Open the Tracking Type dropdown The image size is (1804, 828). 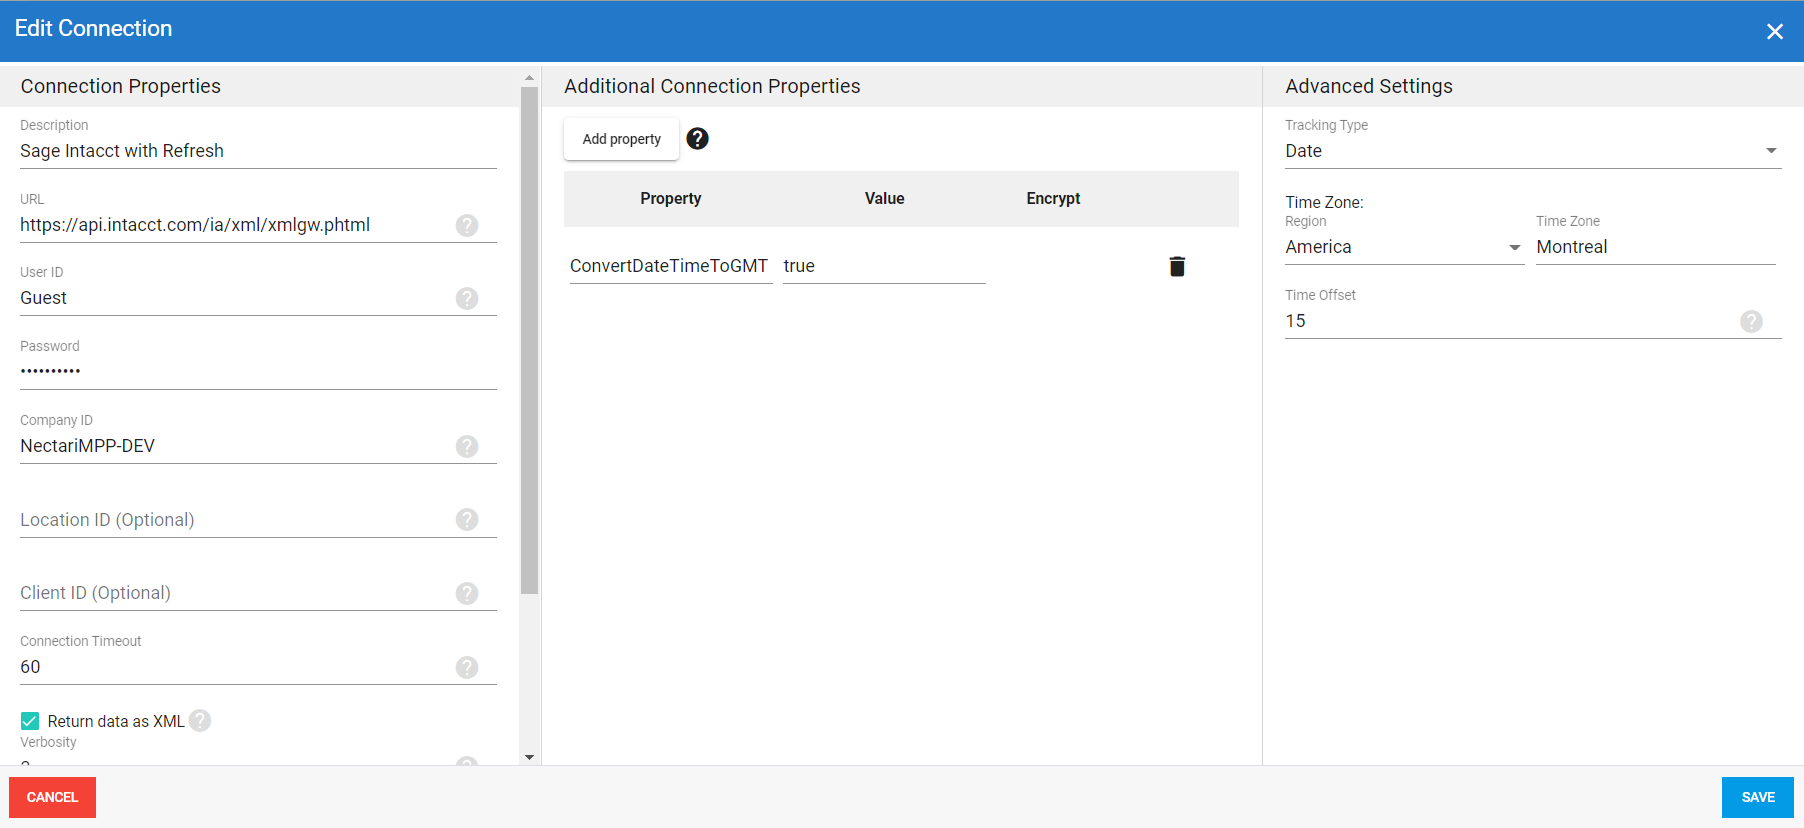click(x=1532, y=151)
